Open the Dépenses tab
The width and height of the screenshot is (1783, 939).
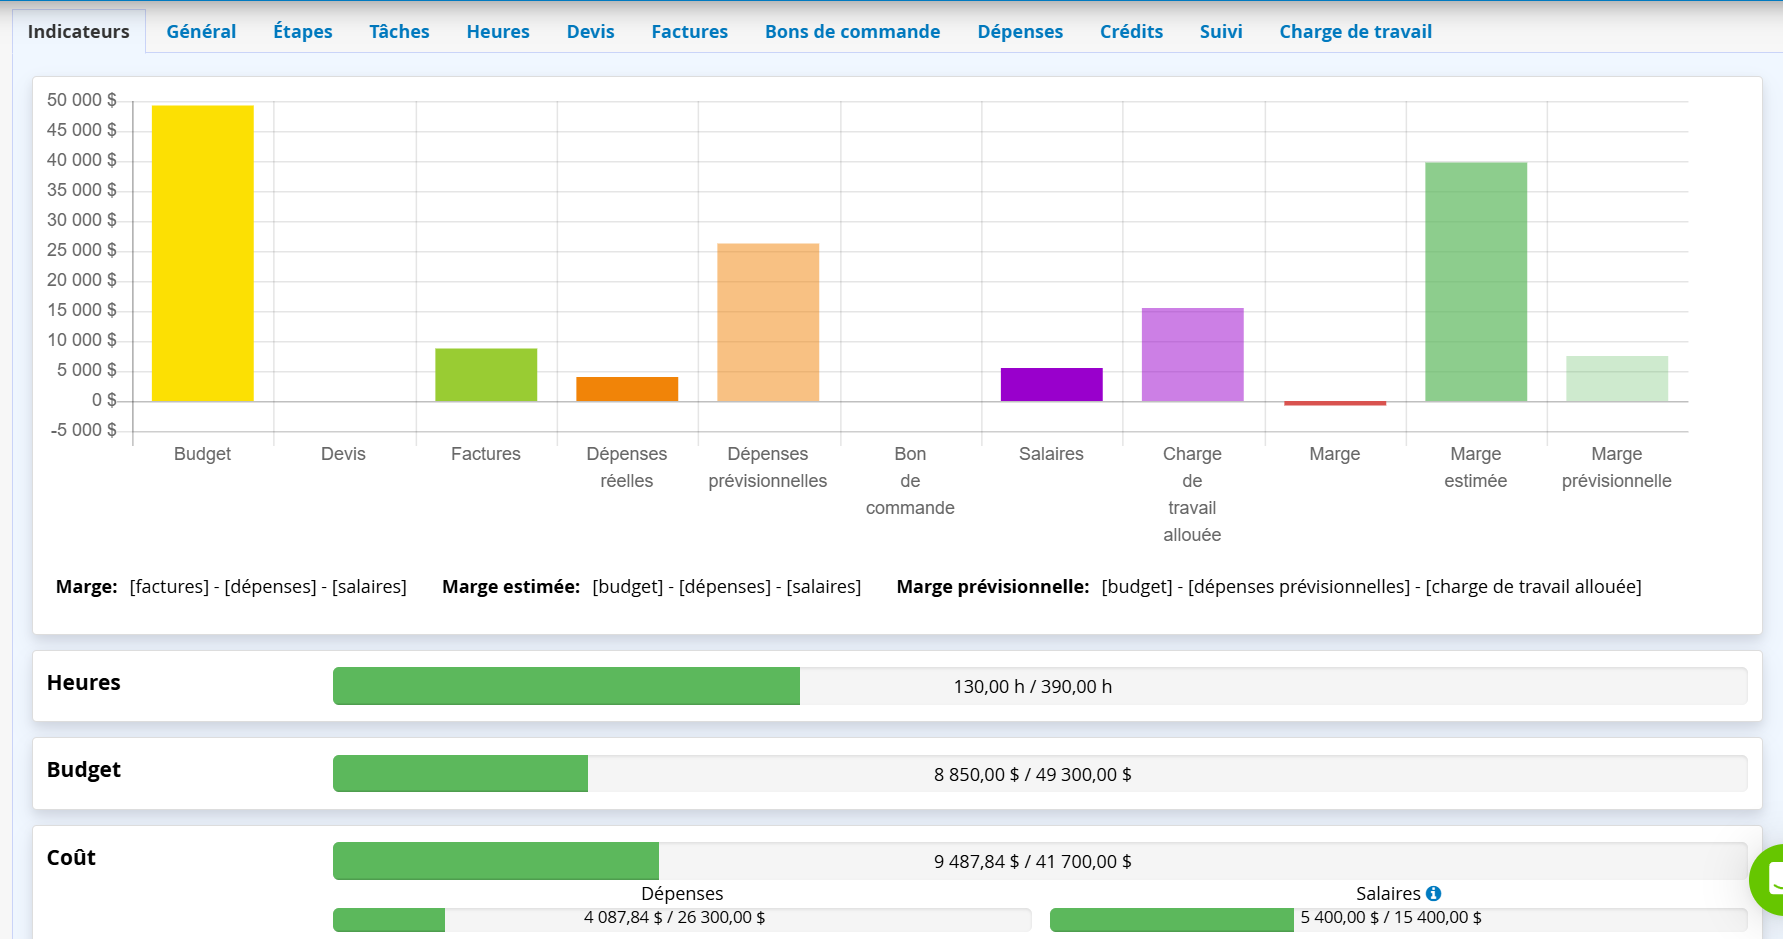[x=1020, y=31]
